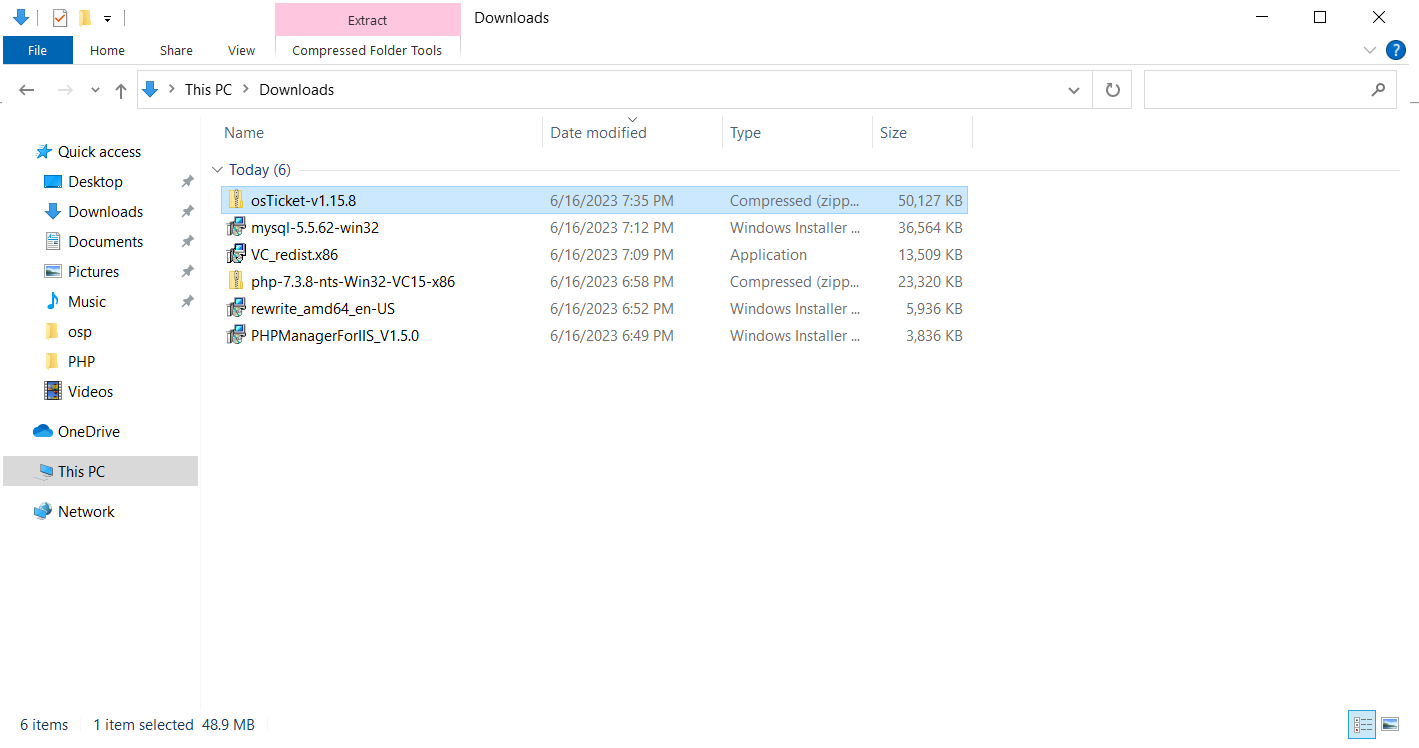Open the osp folder in sidebar

click(79, 332)
